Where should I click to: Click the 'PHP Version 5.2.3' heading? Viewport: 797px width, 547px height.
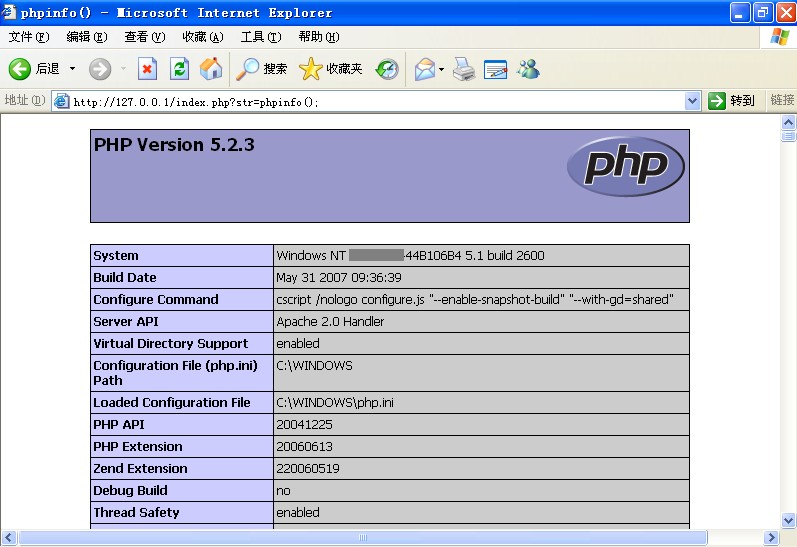(174, 145)
